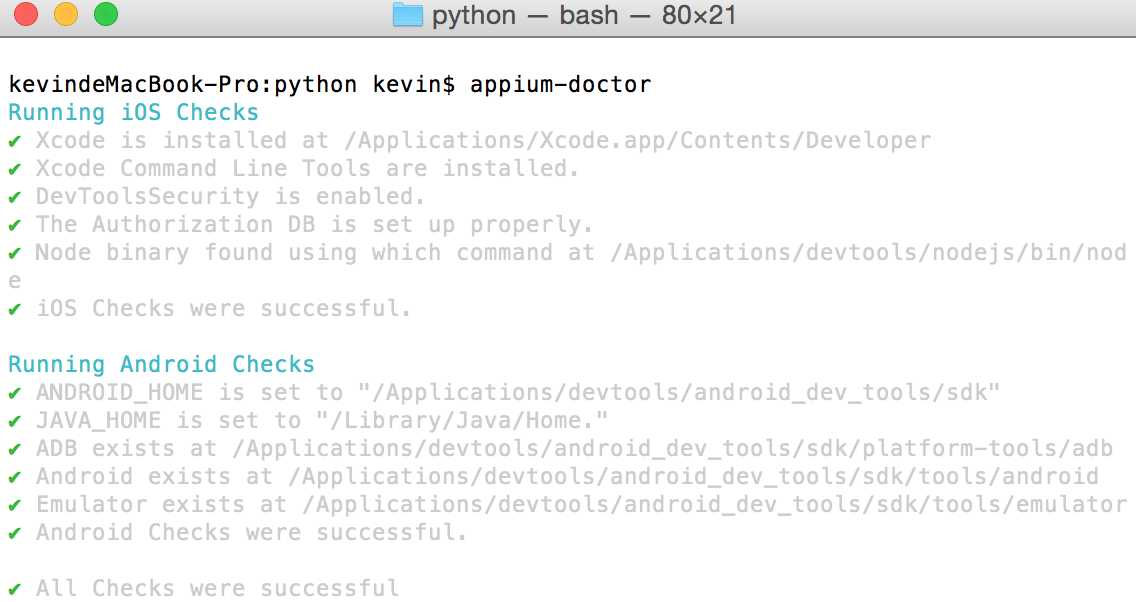Click the yellow minimize window button

tap(66, 14)
